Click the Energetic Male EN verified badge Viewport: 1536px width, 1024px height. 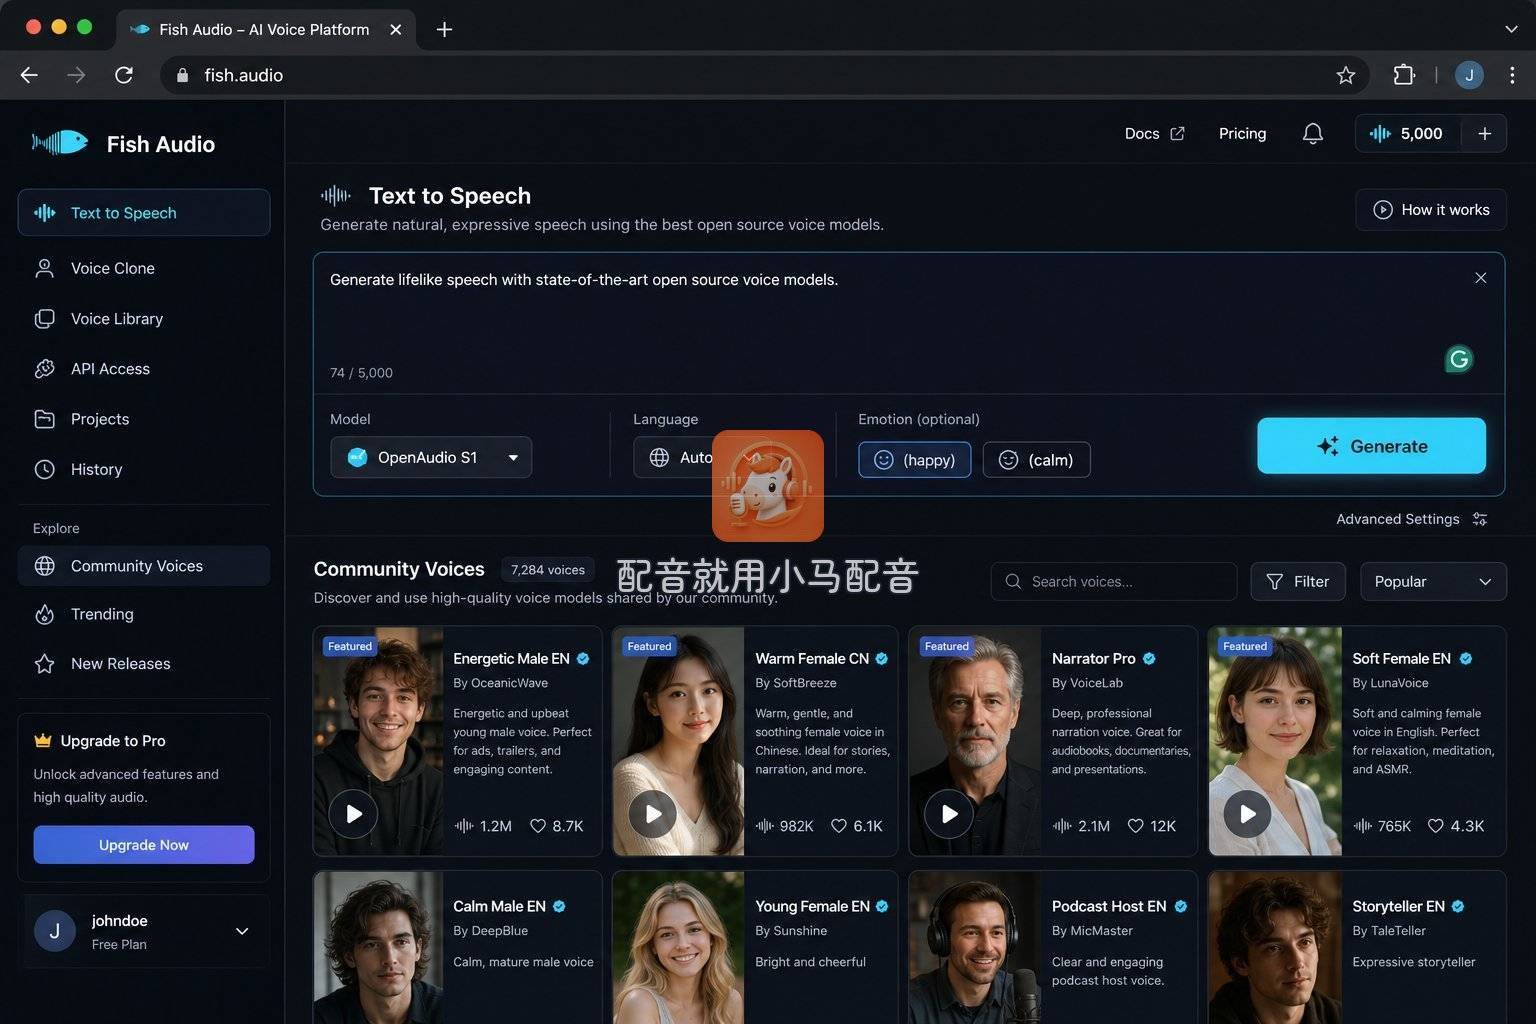coord(583,659)
